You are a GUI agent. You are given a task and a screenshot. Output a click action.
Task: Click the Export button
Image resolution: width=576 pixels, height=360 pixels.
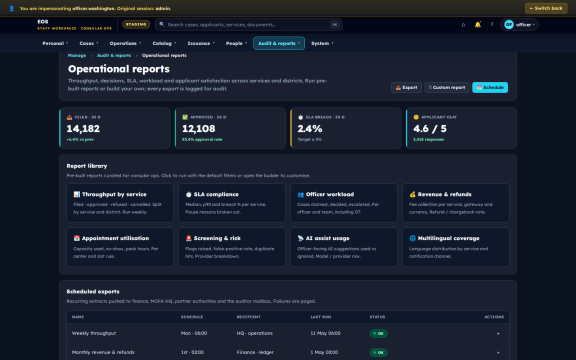click(406, 87)
